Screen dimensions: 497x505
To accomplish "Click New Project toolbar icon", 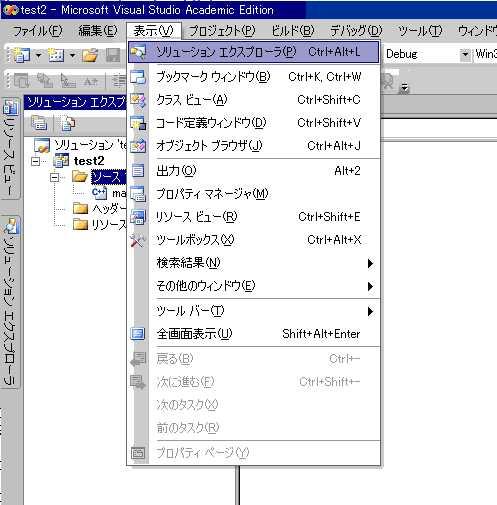I will click(22, 55).
